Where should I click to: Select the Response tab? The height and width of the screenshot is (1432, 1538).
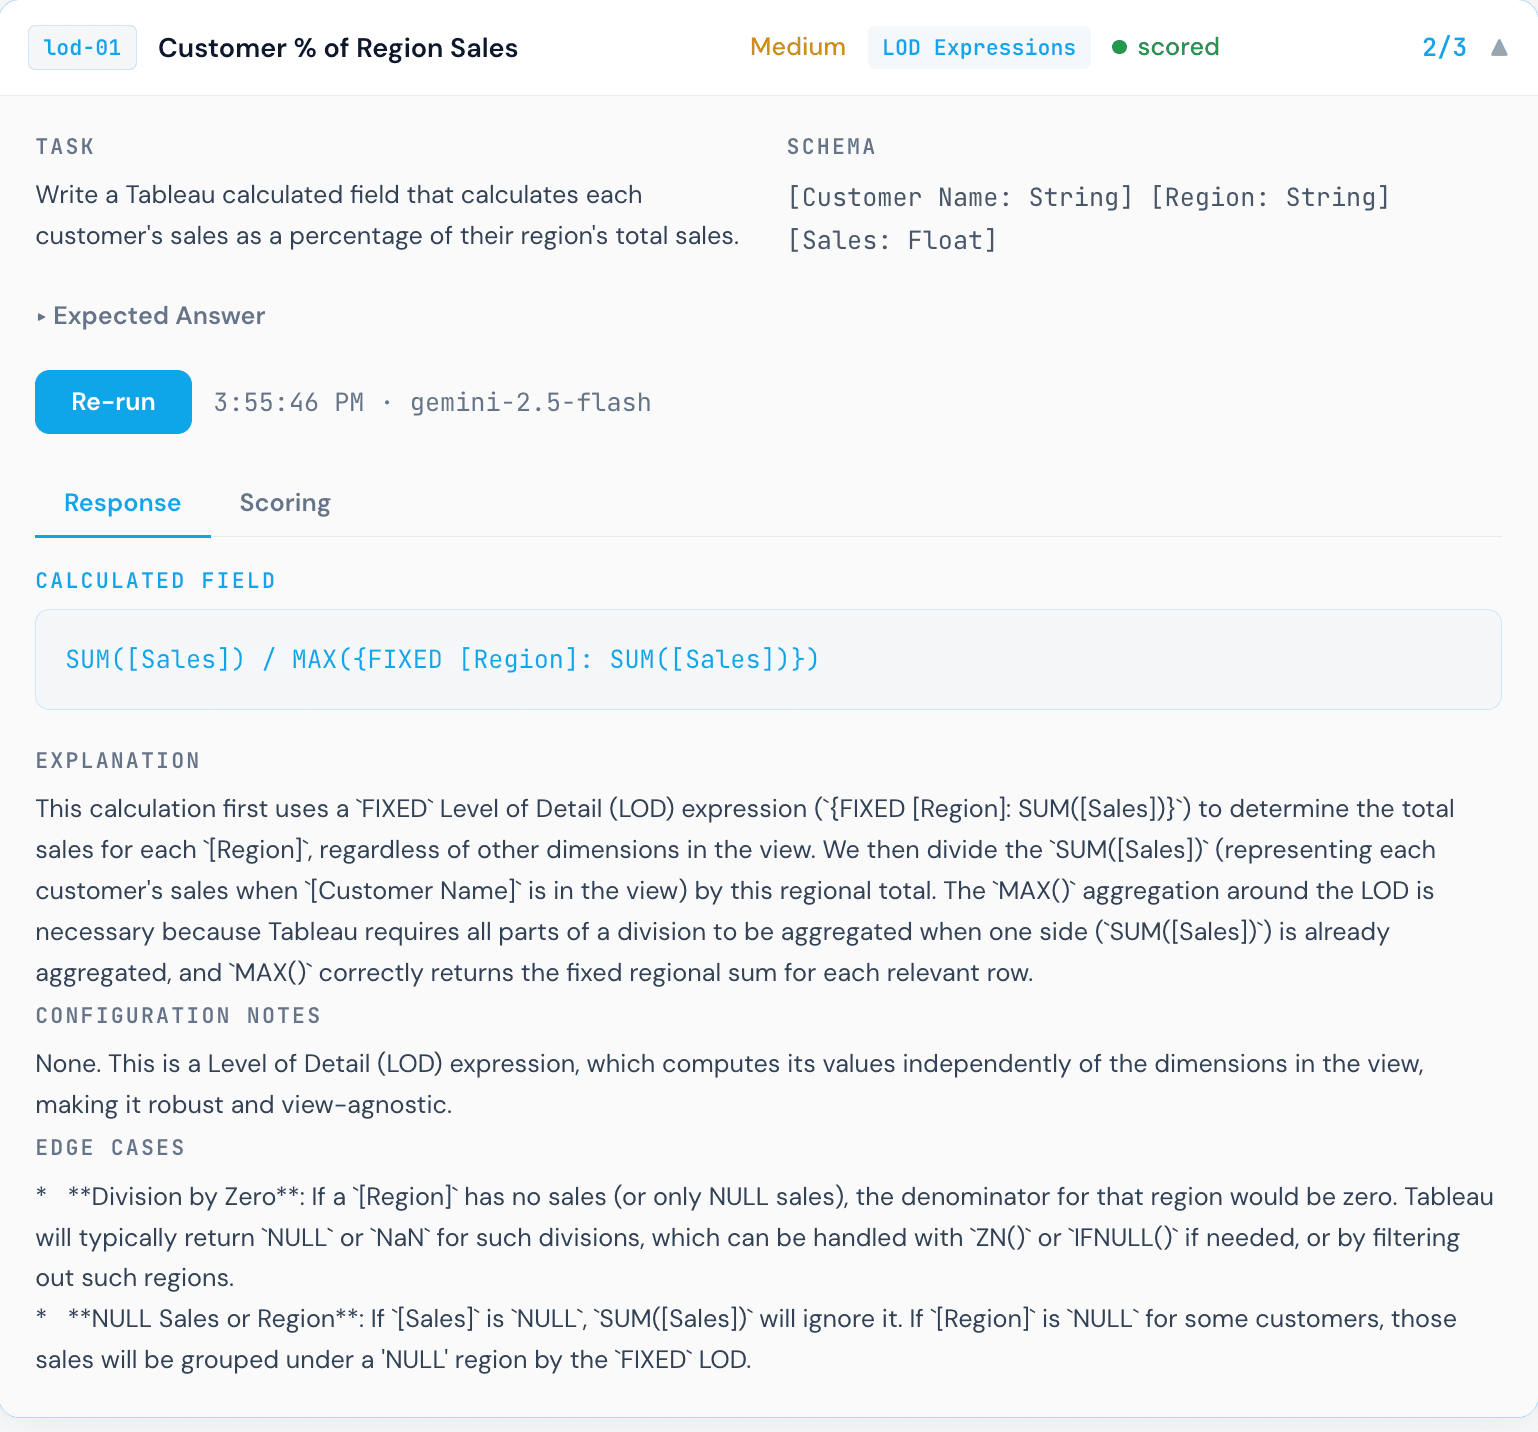[x=122, y=503]
